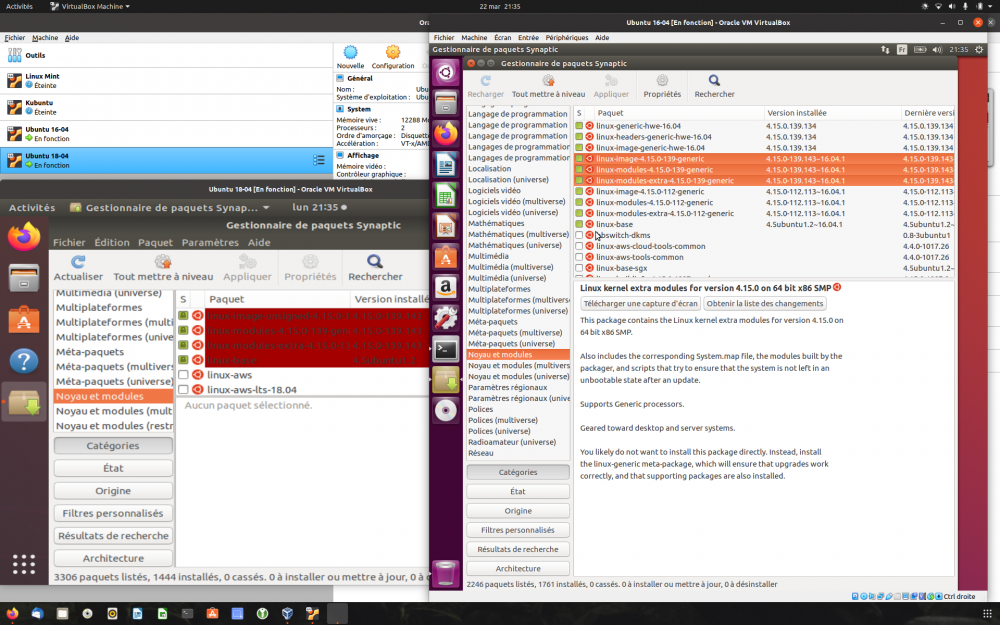The height and width of the screenshot is (625, 1000).
Task: Expand Gestionnaire de paquets app menu in Ubuntu 18-04
Action: (170, 208)
